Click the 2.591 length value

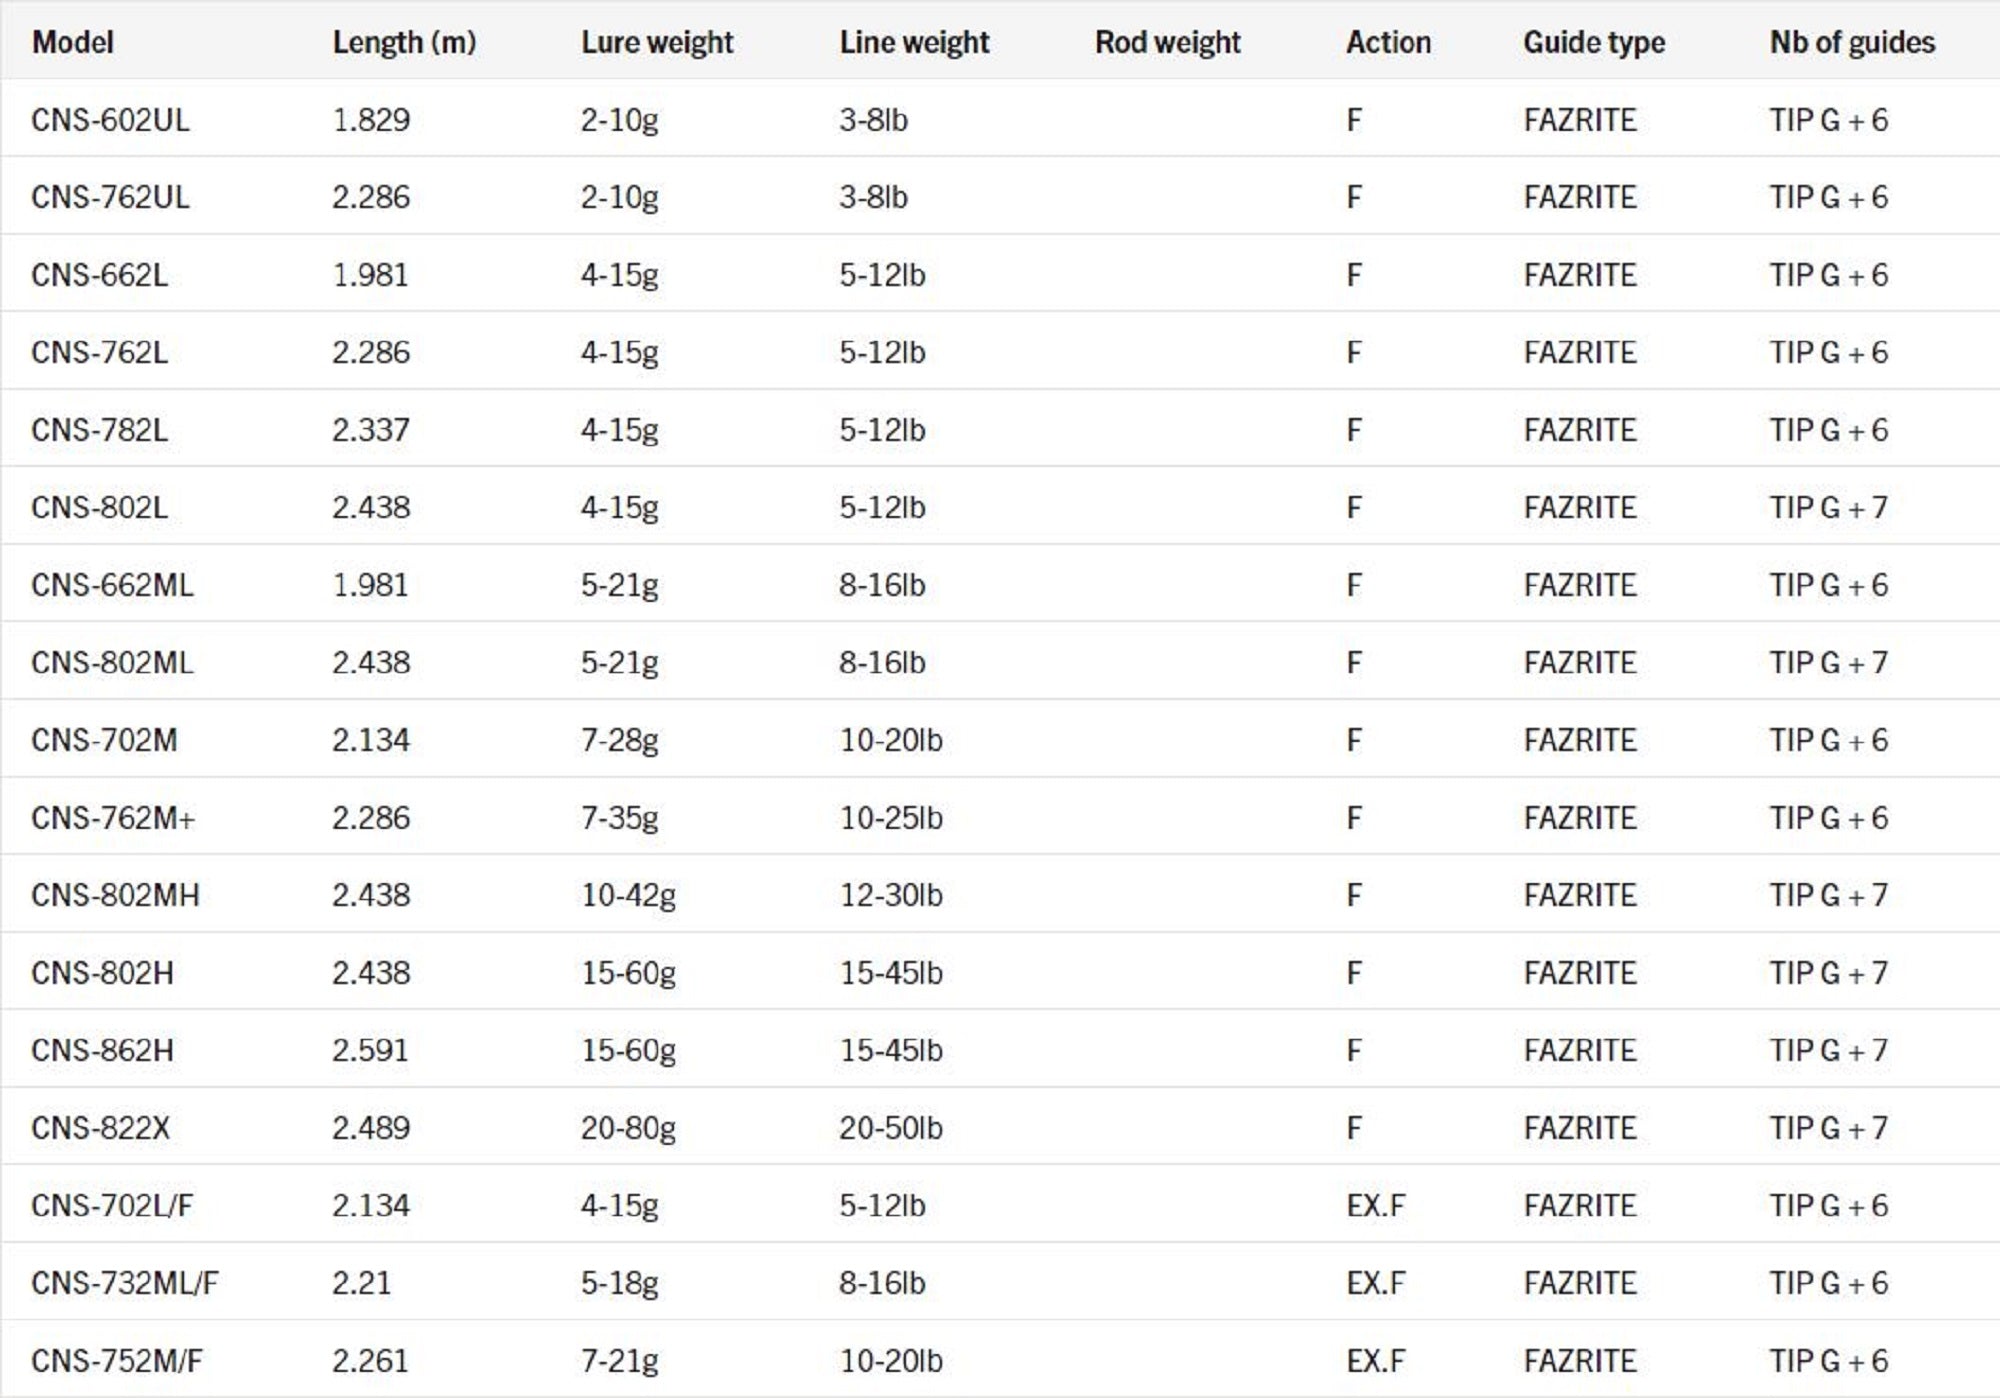click(370, 1050)
